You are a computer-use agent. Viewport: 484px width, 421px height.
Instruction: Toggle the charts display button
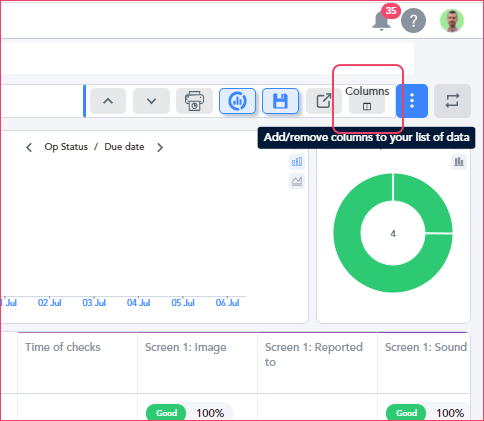(237, 101)
